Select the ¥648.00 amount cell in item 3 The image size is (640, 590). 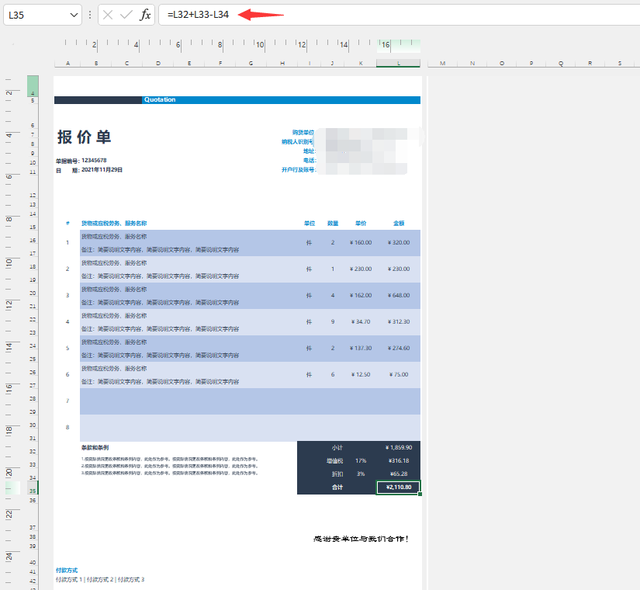[x=398, y=295]
